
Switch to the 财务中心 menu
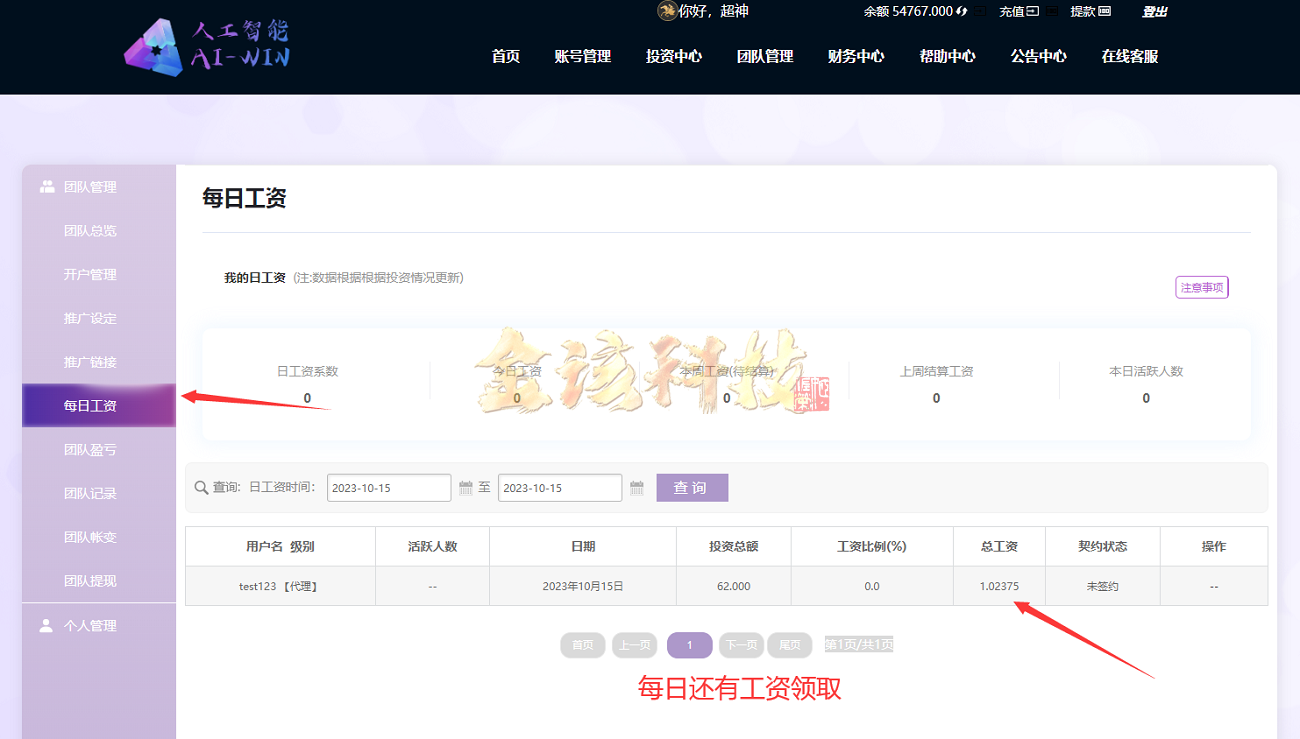coord(856,57)
